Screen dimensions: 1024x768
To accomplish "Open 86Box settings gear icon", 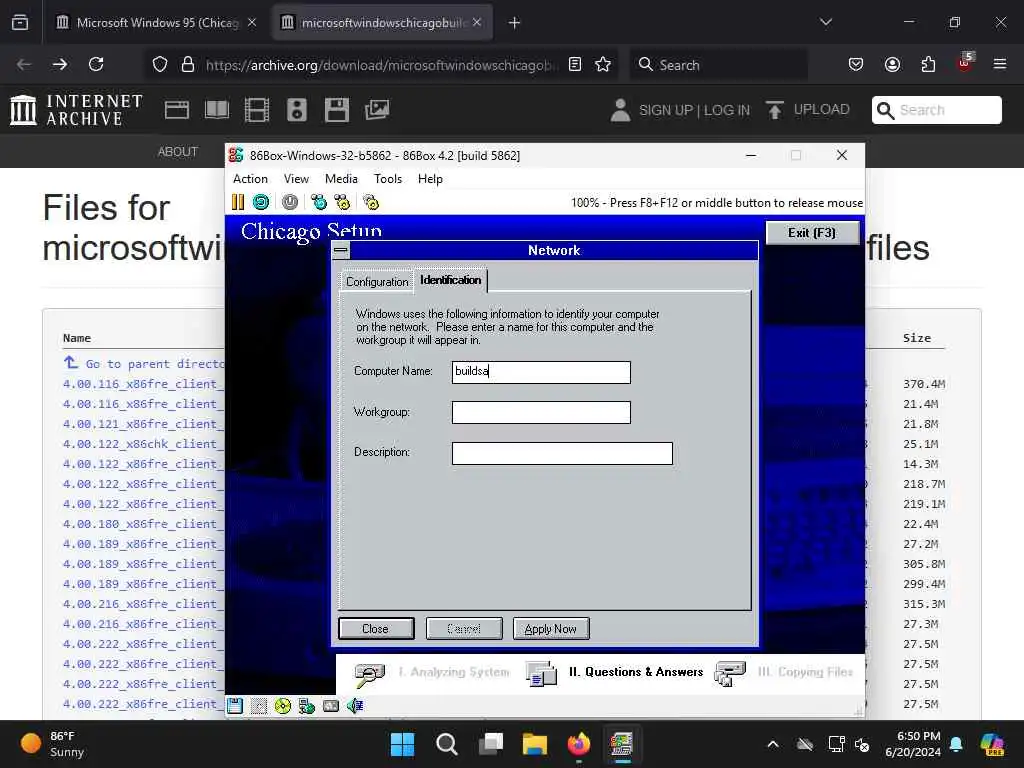I will tap(371, 202).
